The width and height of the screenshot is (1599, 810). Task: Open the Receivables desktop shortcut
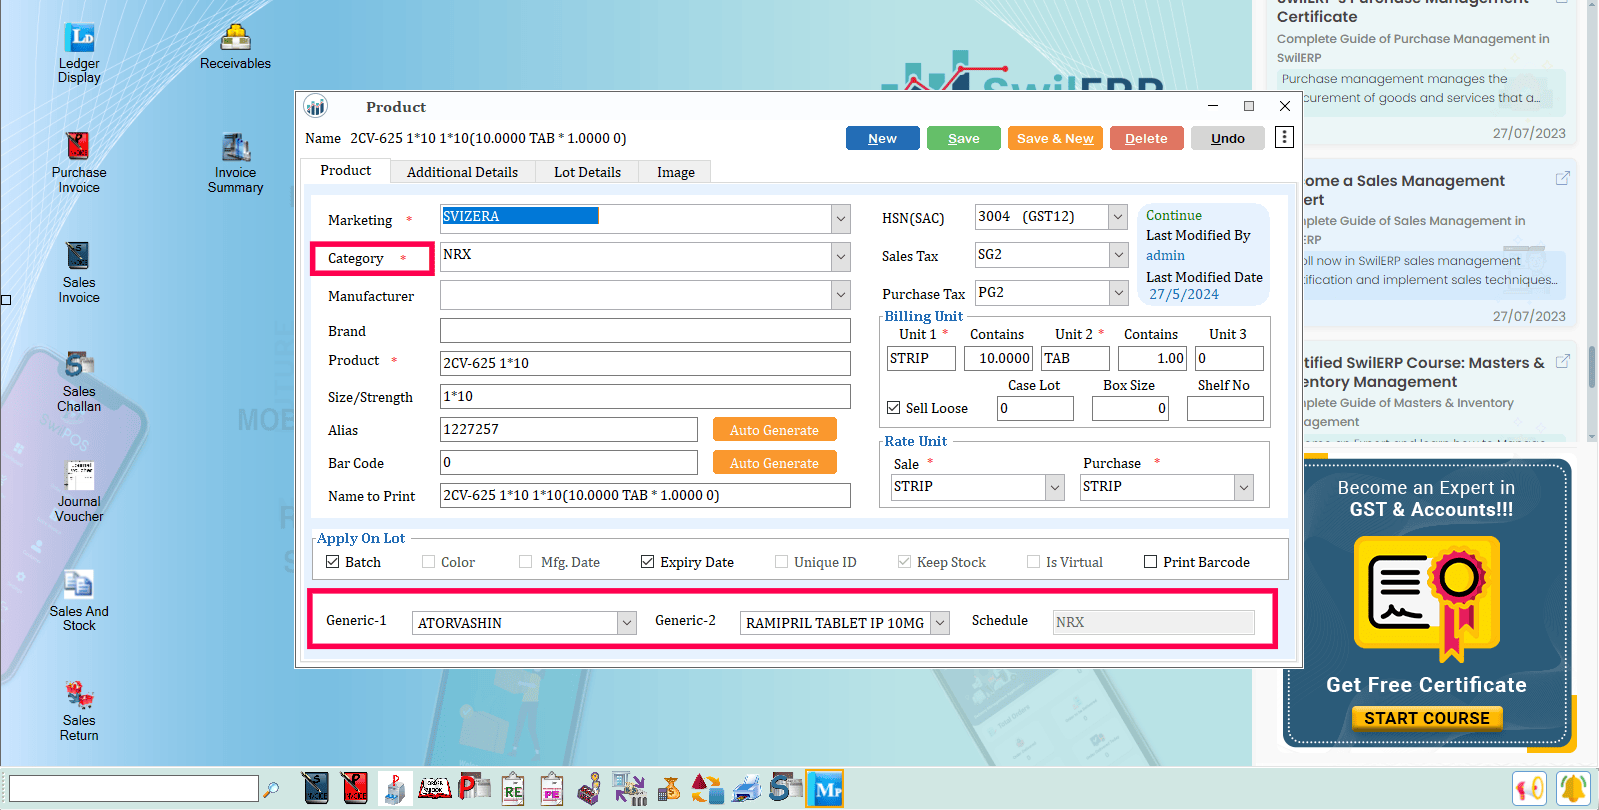pos(235,47)
